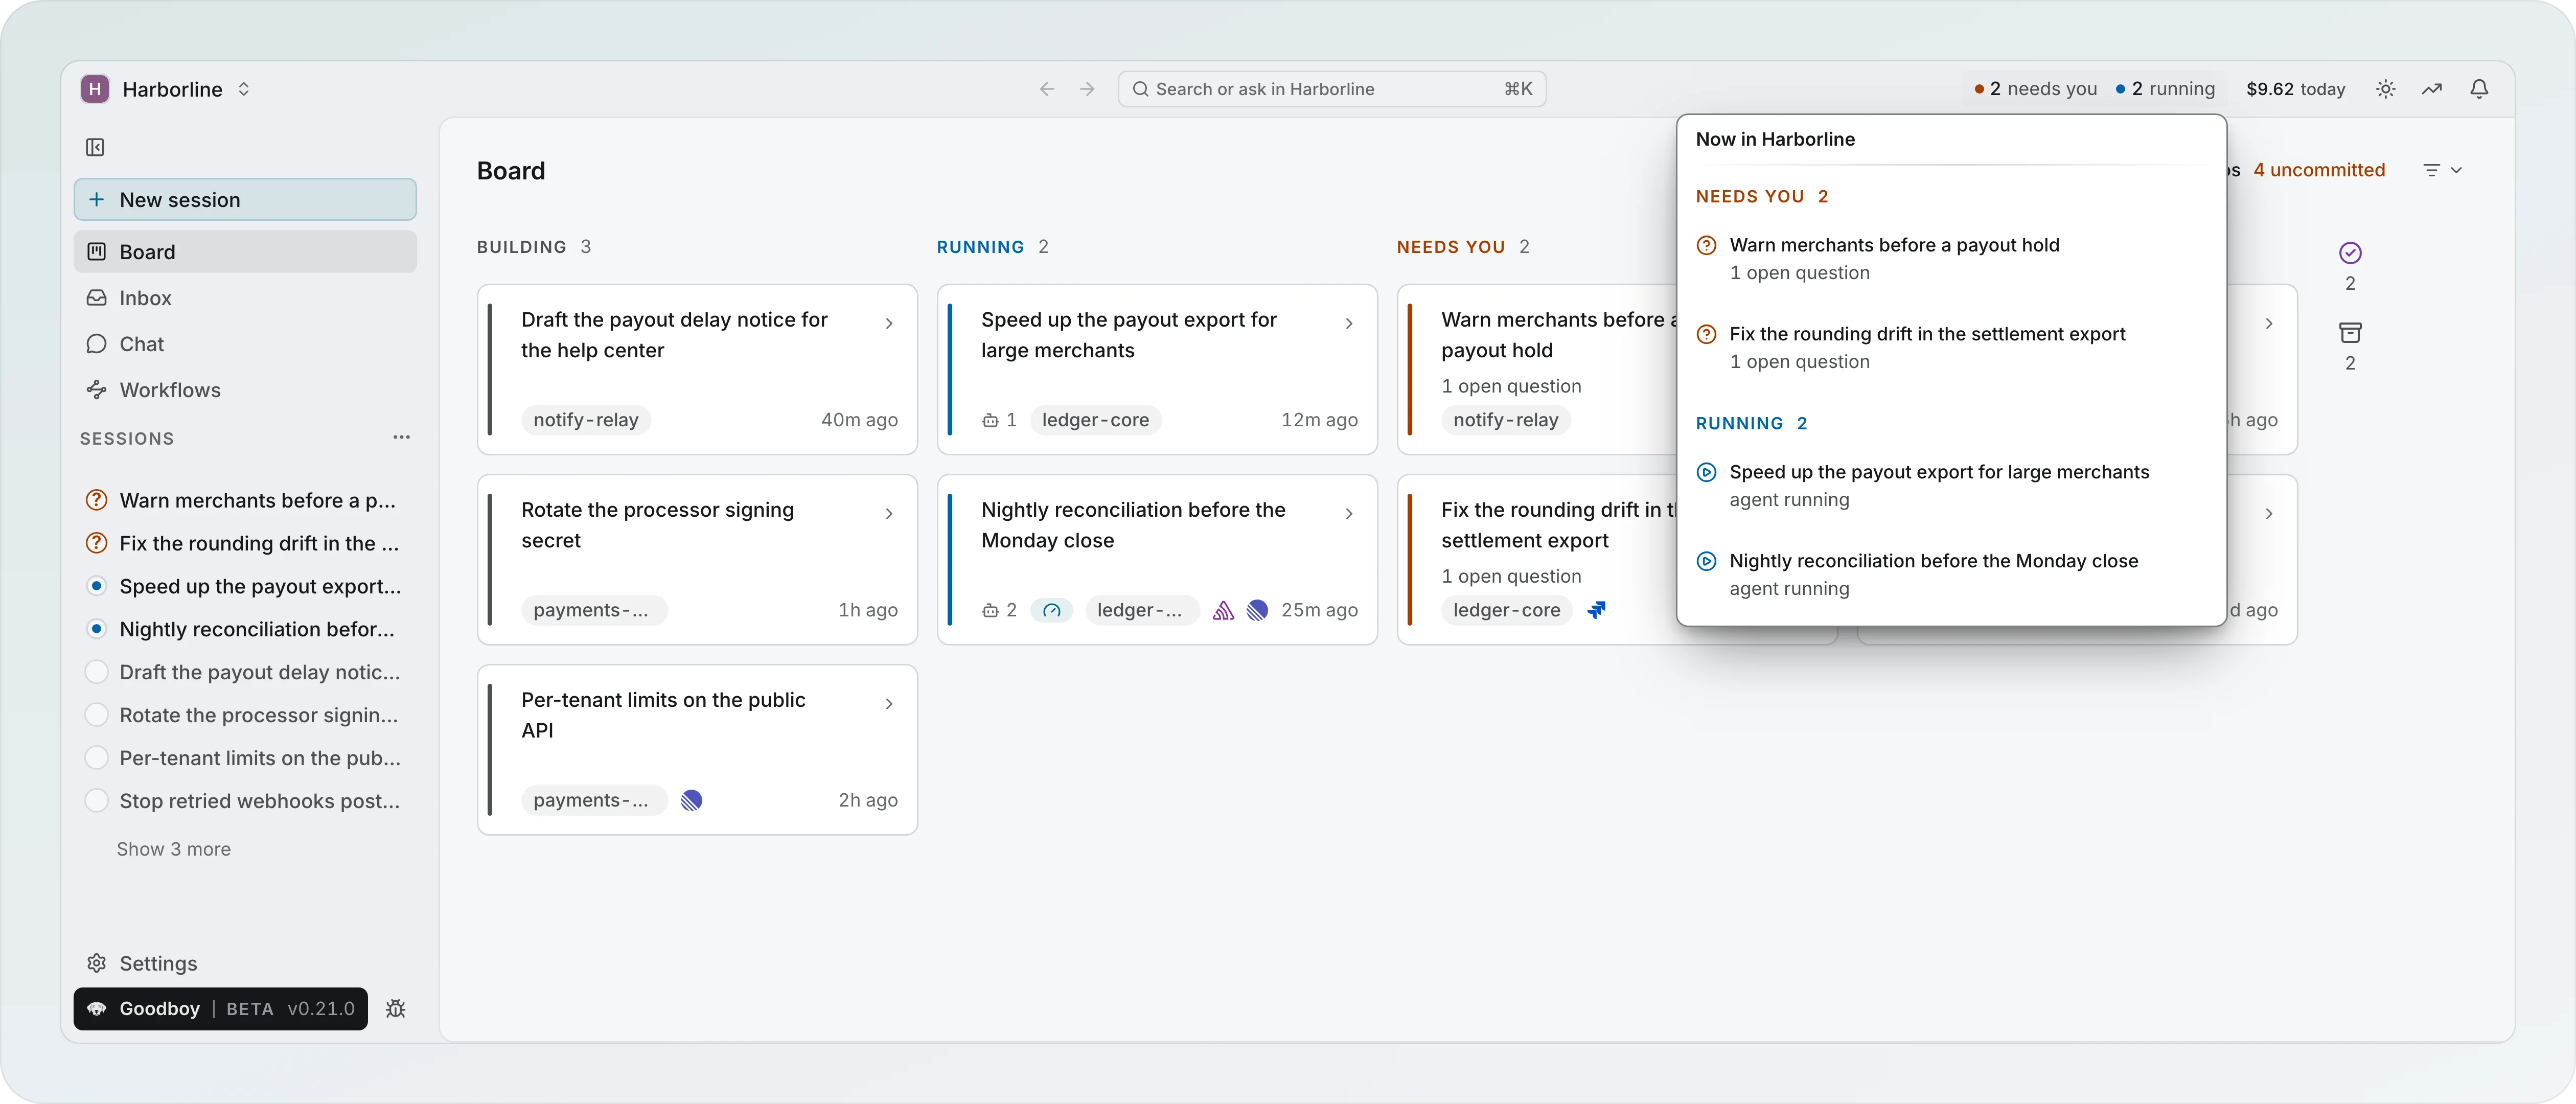
Task: Open popup item Warn merchants before a payout hold
Action: coord(1951,258)
